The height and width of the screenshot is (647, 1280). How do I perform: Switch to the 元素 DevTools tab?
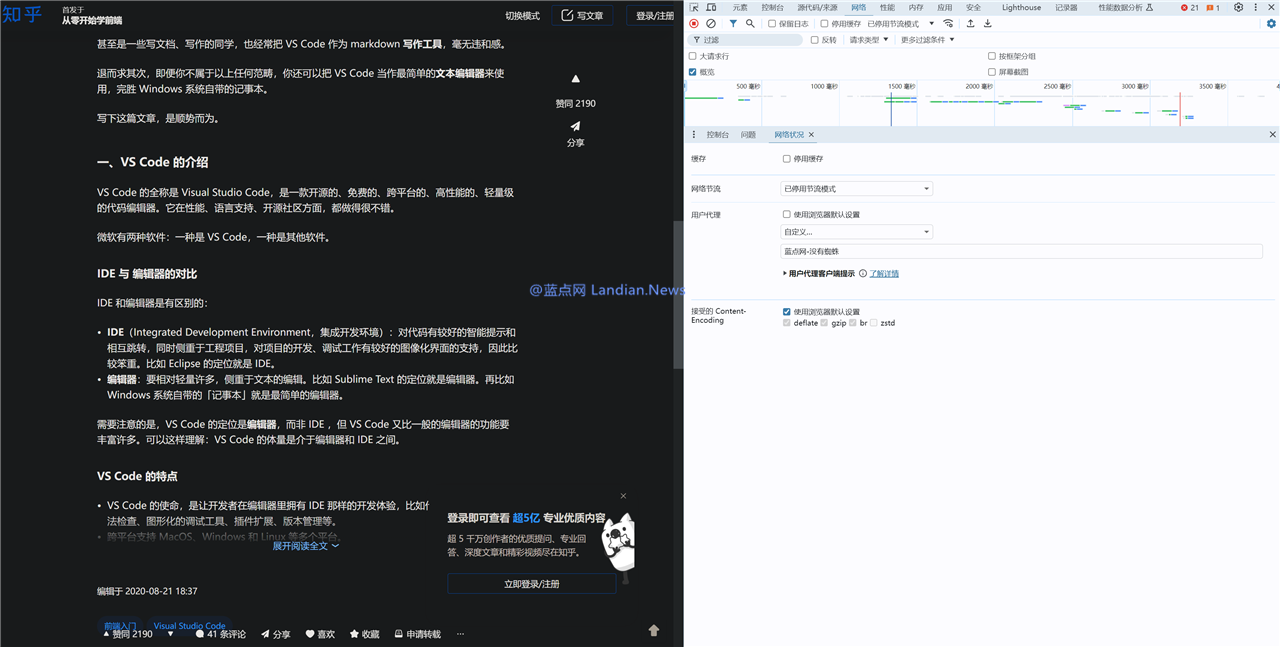tap(740, 7)
